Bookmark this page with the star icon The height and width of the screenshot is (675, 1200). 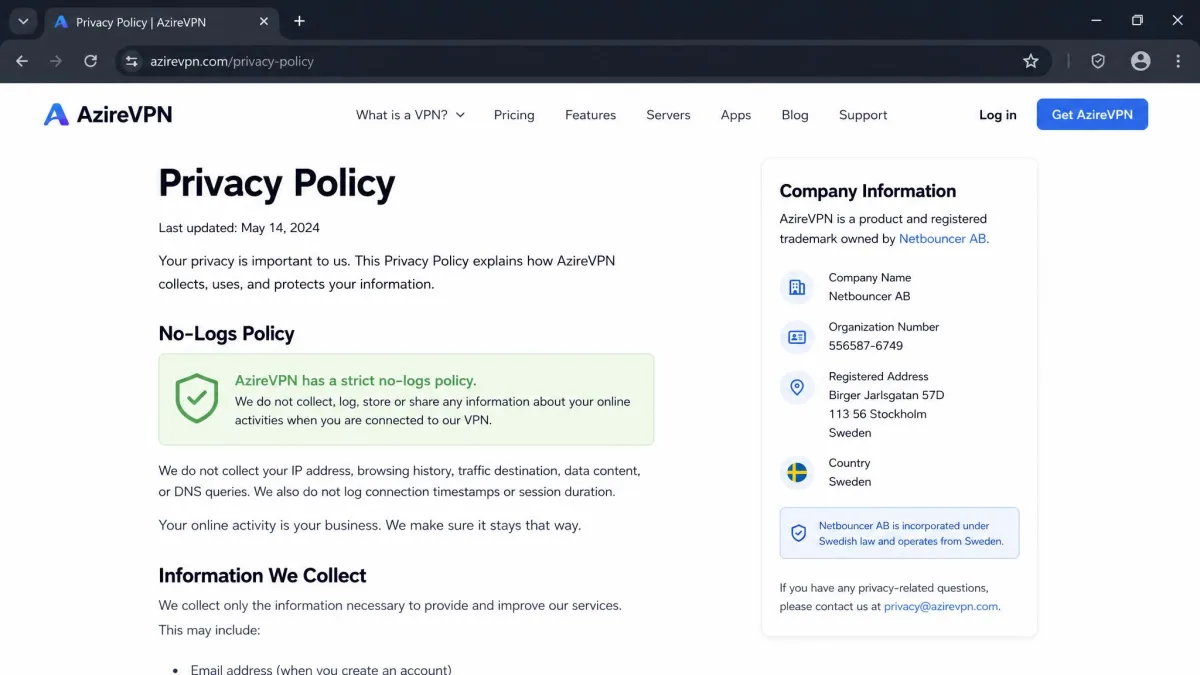point(1031,61)
